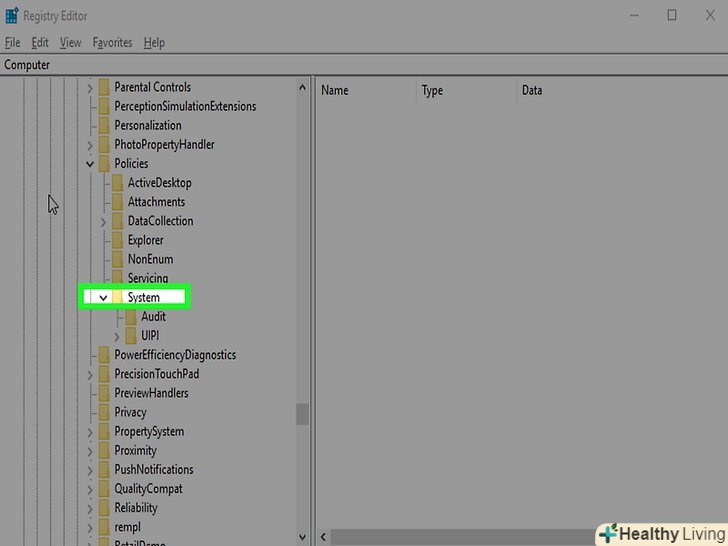Screen dimensions: 728x546
Task: Click the Registry Editor app icon
Action: 12,15
